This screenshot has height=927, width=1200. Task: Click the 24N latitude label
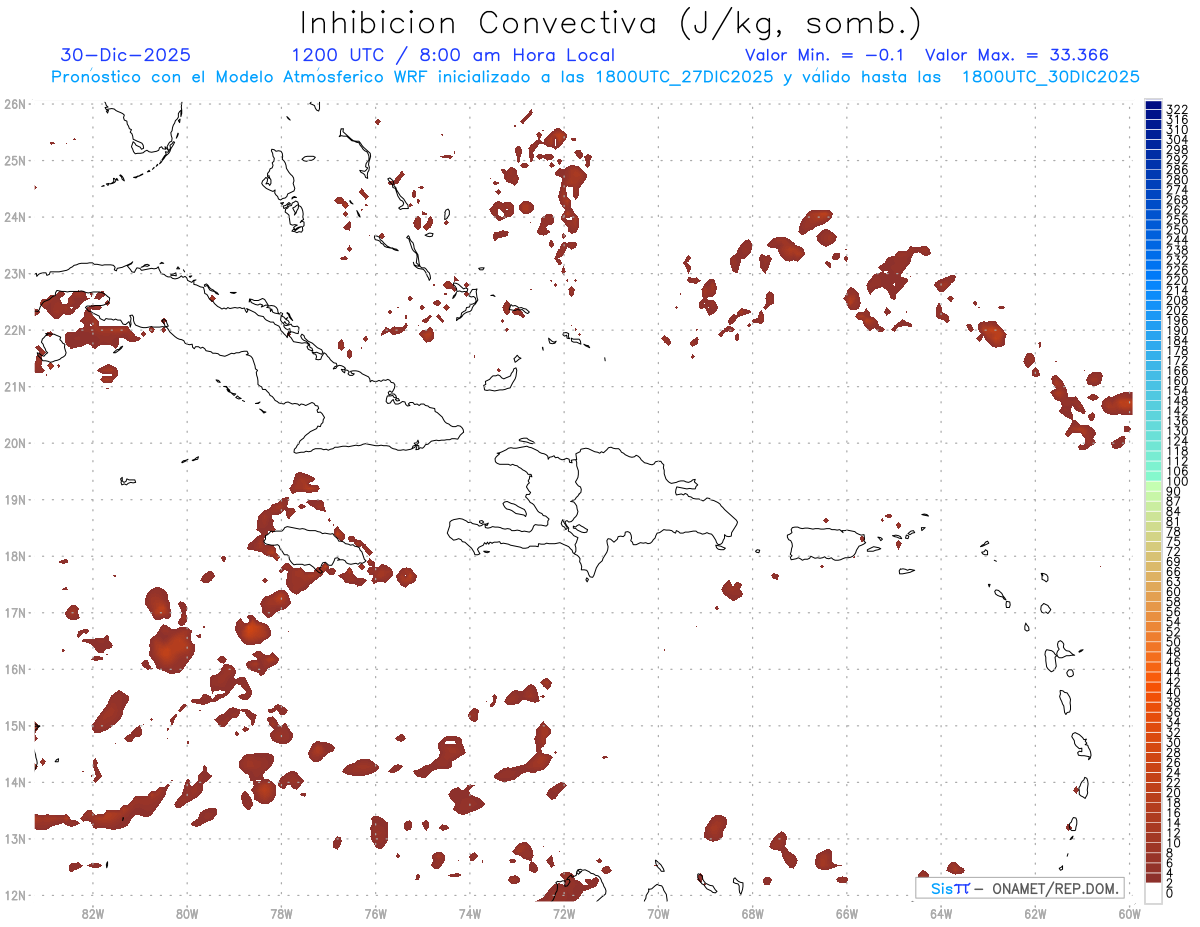pyautogui.click(x=15, y=217)
